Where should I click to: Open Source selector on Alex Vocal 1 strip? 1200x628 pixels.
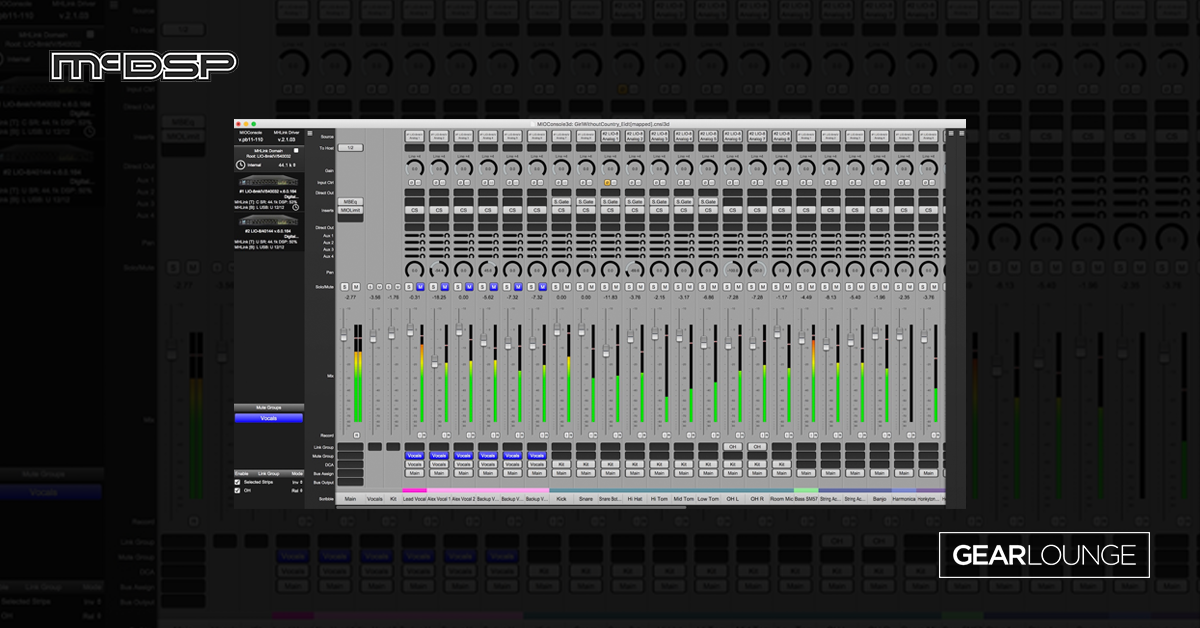click(439, 136)
